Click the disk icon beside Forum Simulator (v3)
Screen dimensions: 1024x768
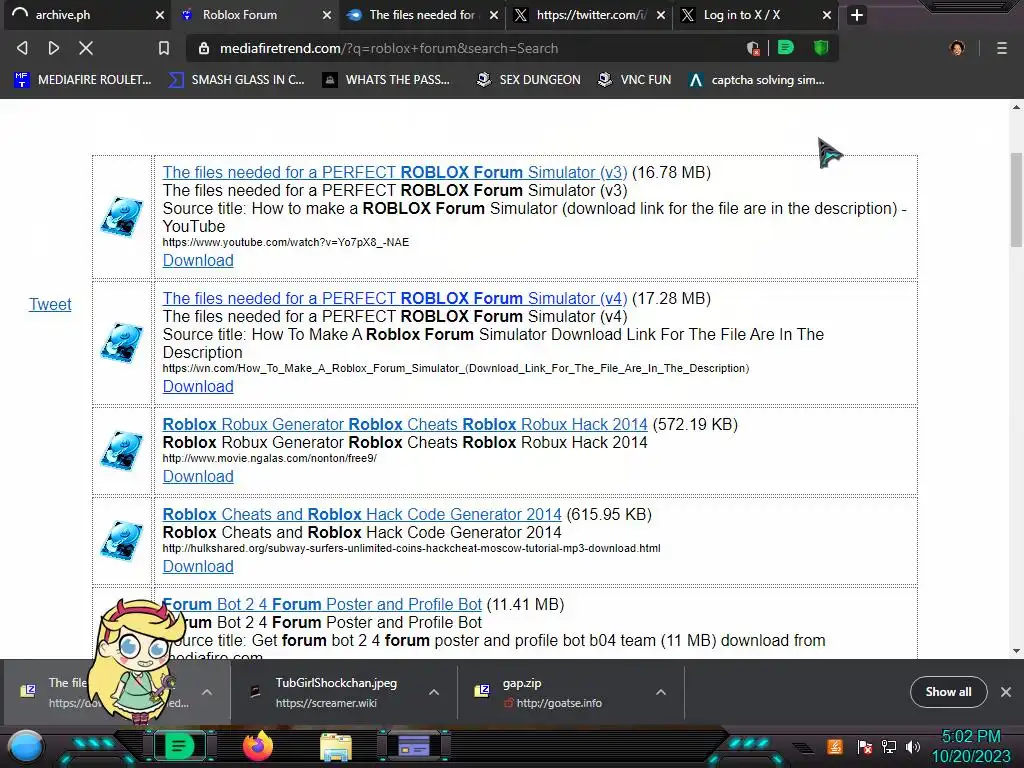(122, 217)
